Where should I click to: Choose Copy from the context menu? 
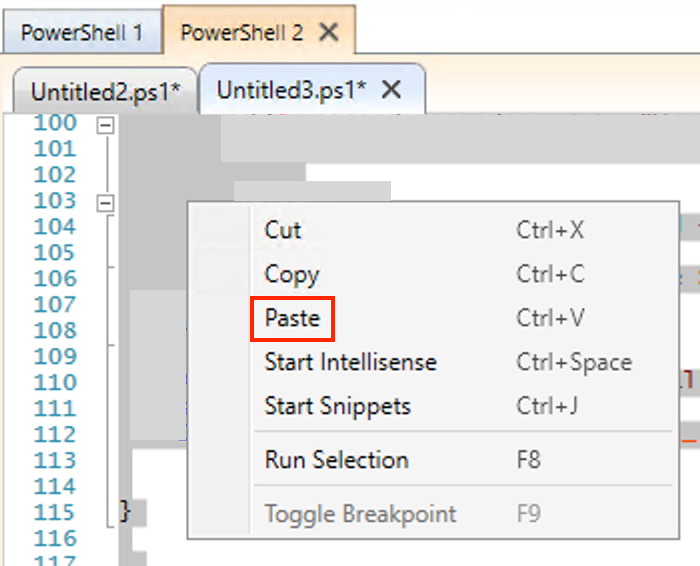[291, 274]
